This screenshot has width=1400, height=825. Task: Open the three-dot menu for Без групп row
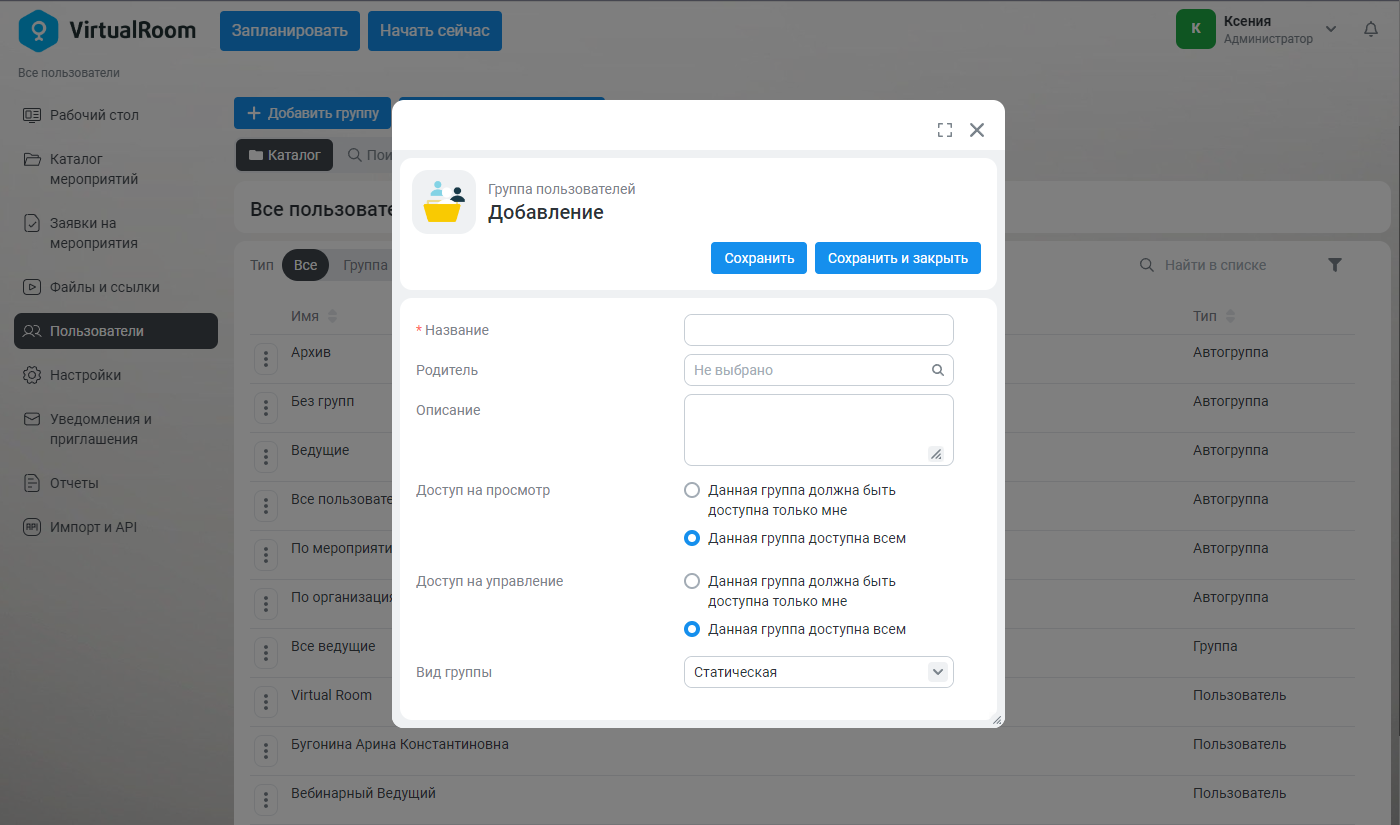click(266, 408)
